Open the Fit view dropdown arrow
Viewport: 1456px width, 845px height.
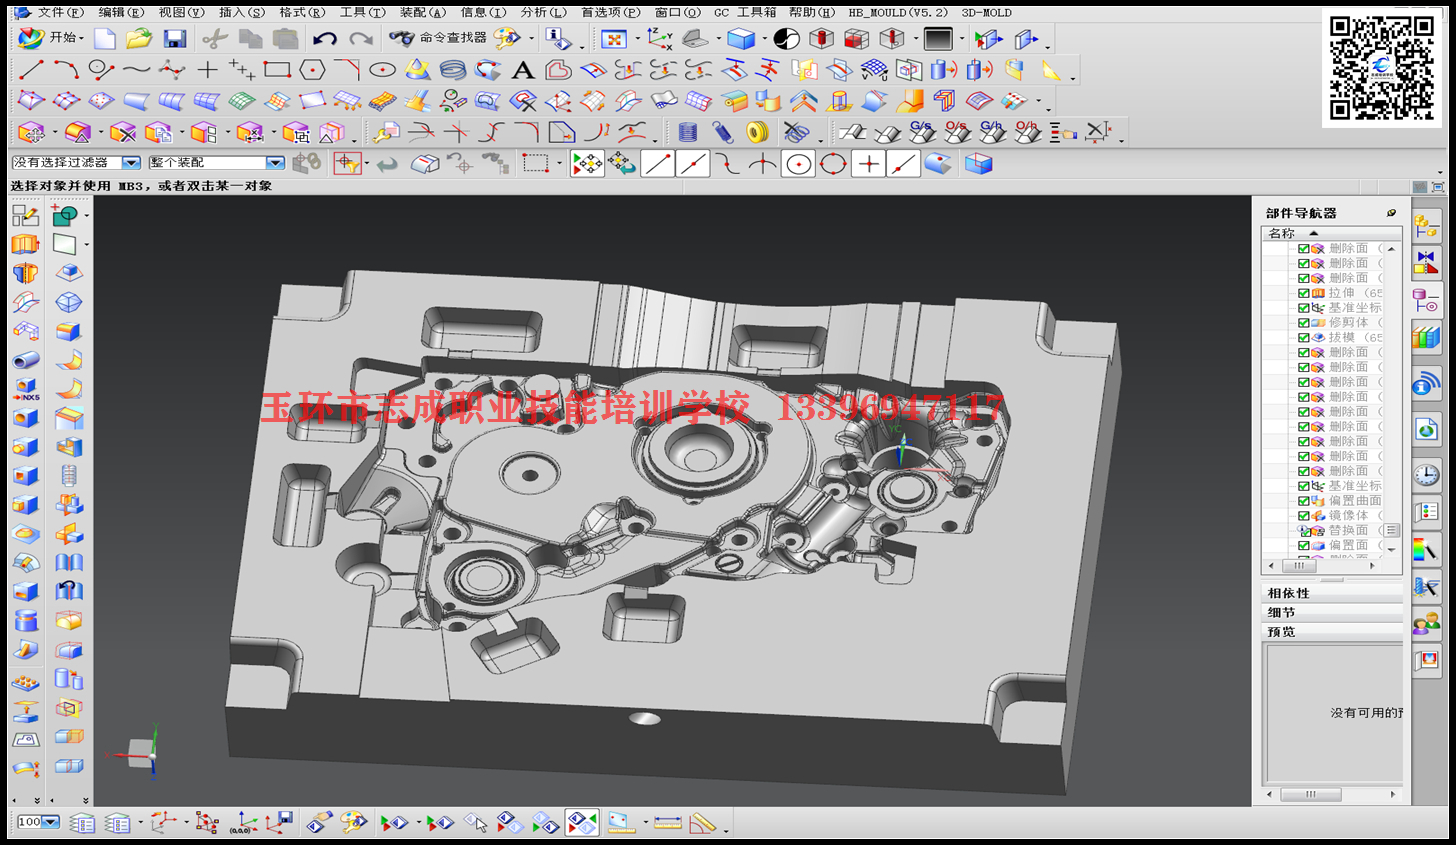[x=637, y=40]
